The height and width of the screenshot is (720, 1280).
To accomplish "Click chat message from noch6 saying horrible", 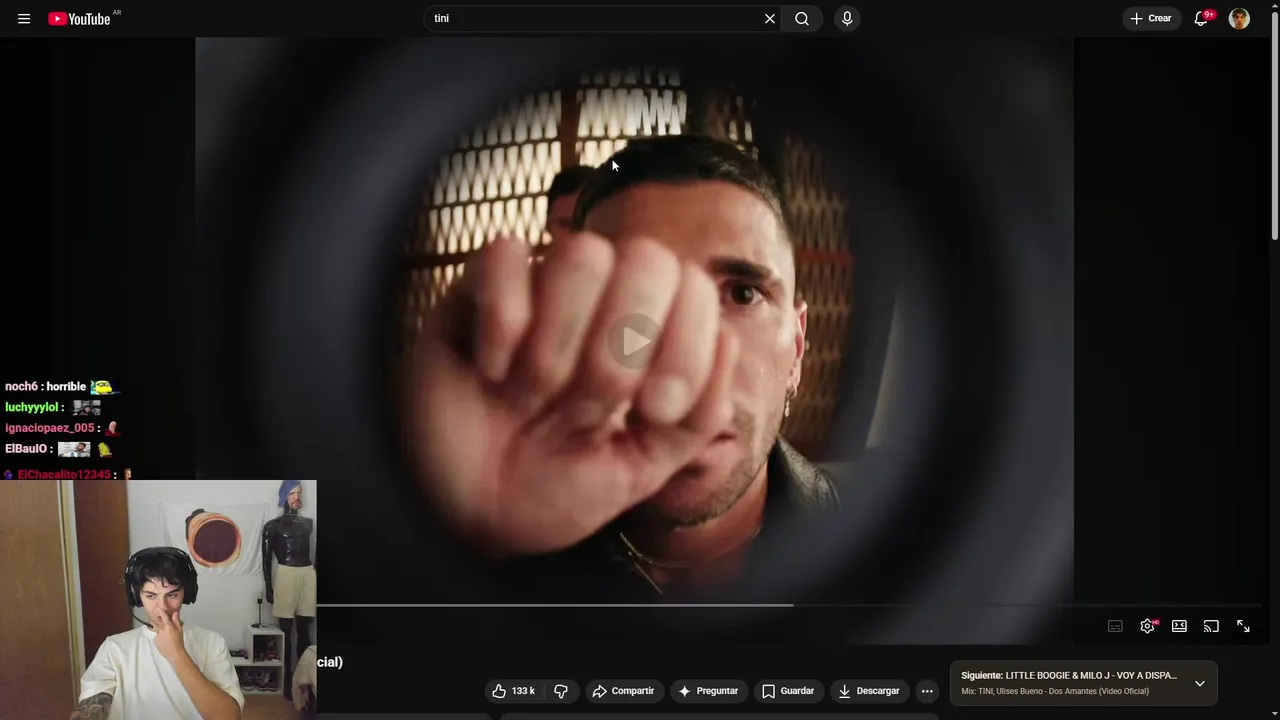I will pos(61,387).
